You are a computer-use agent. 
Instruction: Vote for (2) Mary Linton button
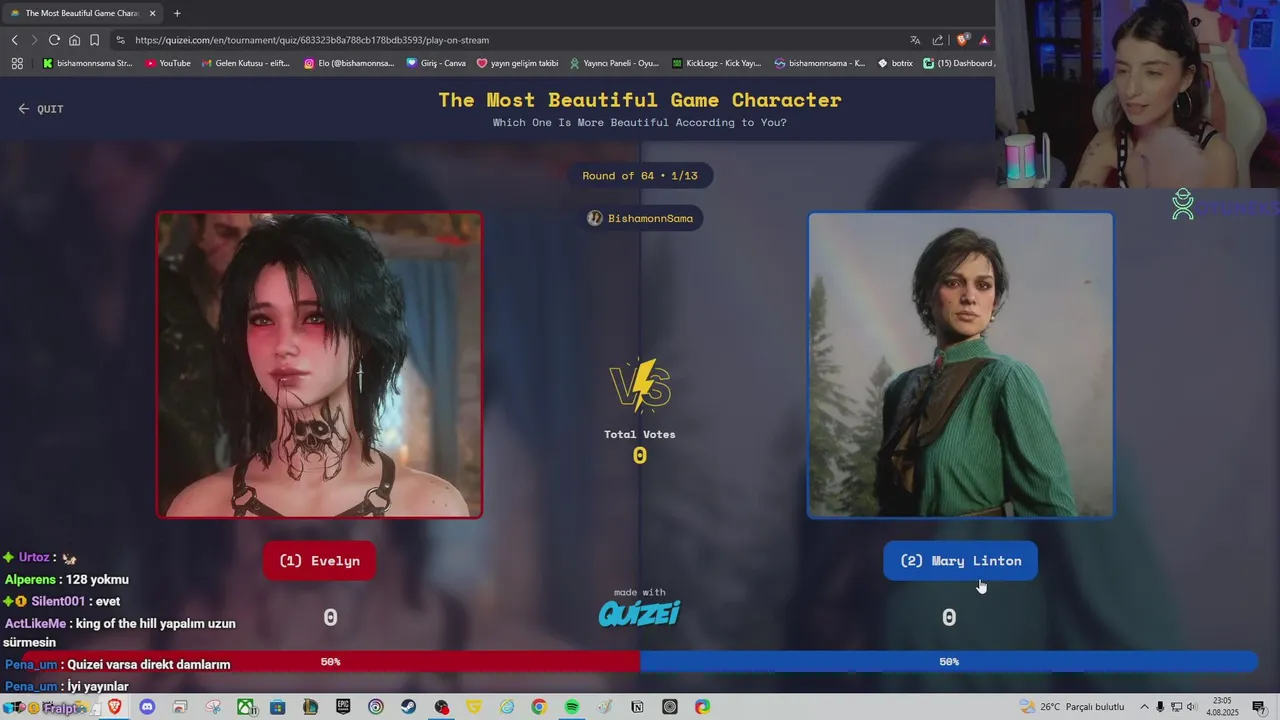tap(960, 560)
